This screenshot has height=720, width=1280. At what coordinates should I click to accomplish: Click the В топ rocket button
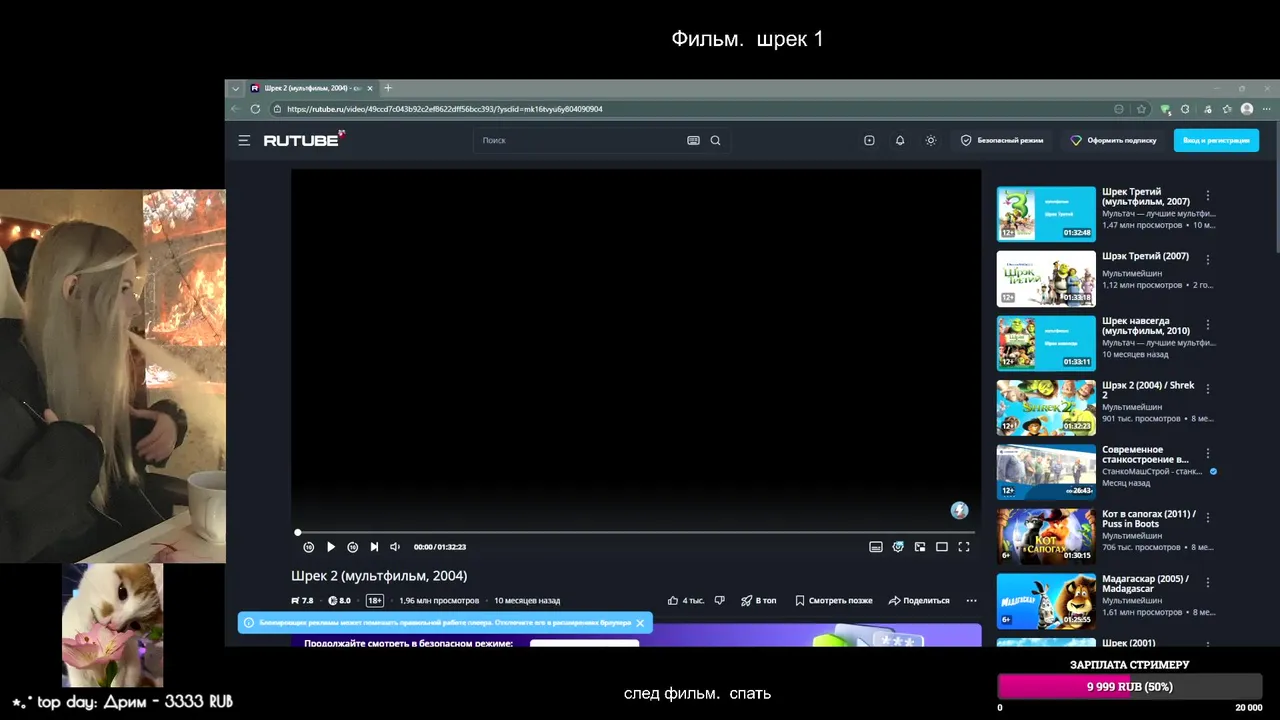tap(758, 601)
